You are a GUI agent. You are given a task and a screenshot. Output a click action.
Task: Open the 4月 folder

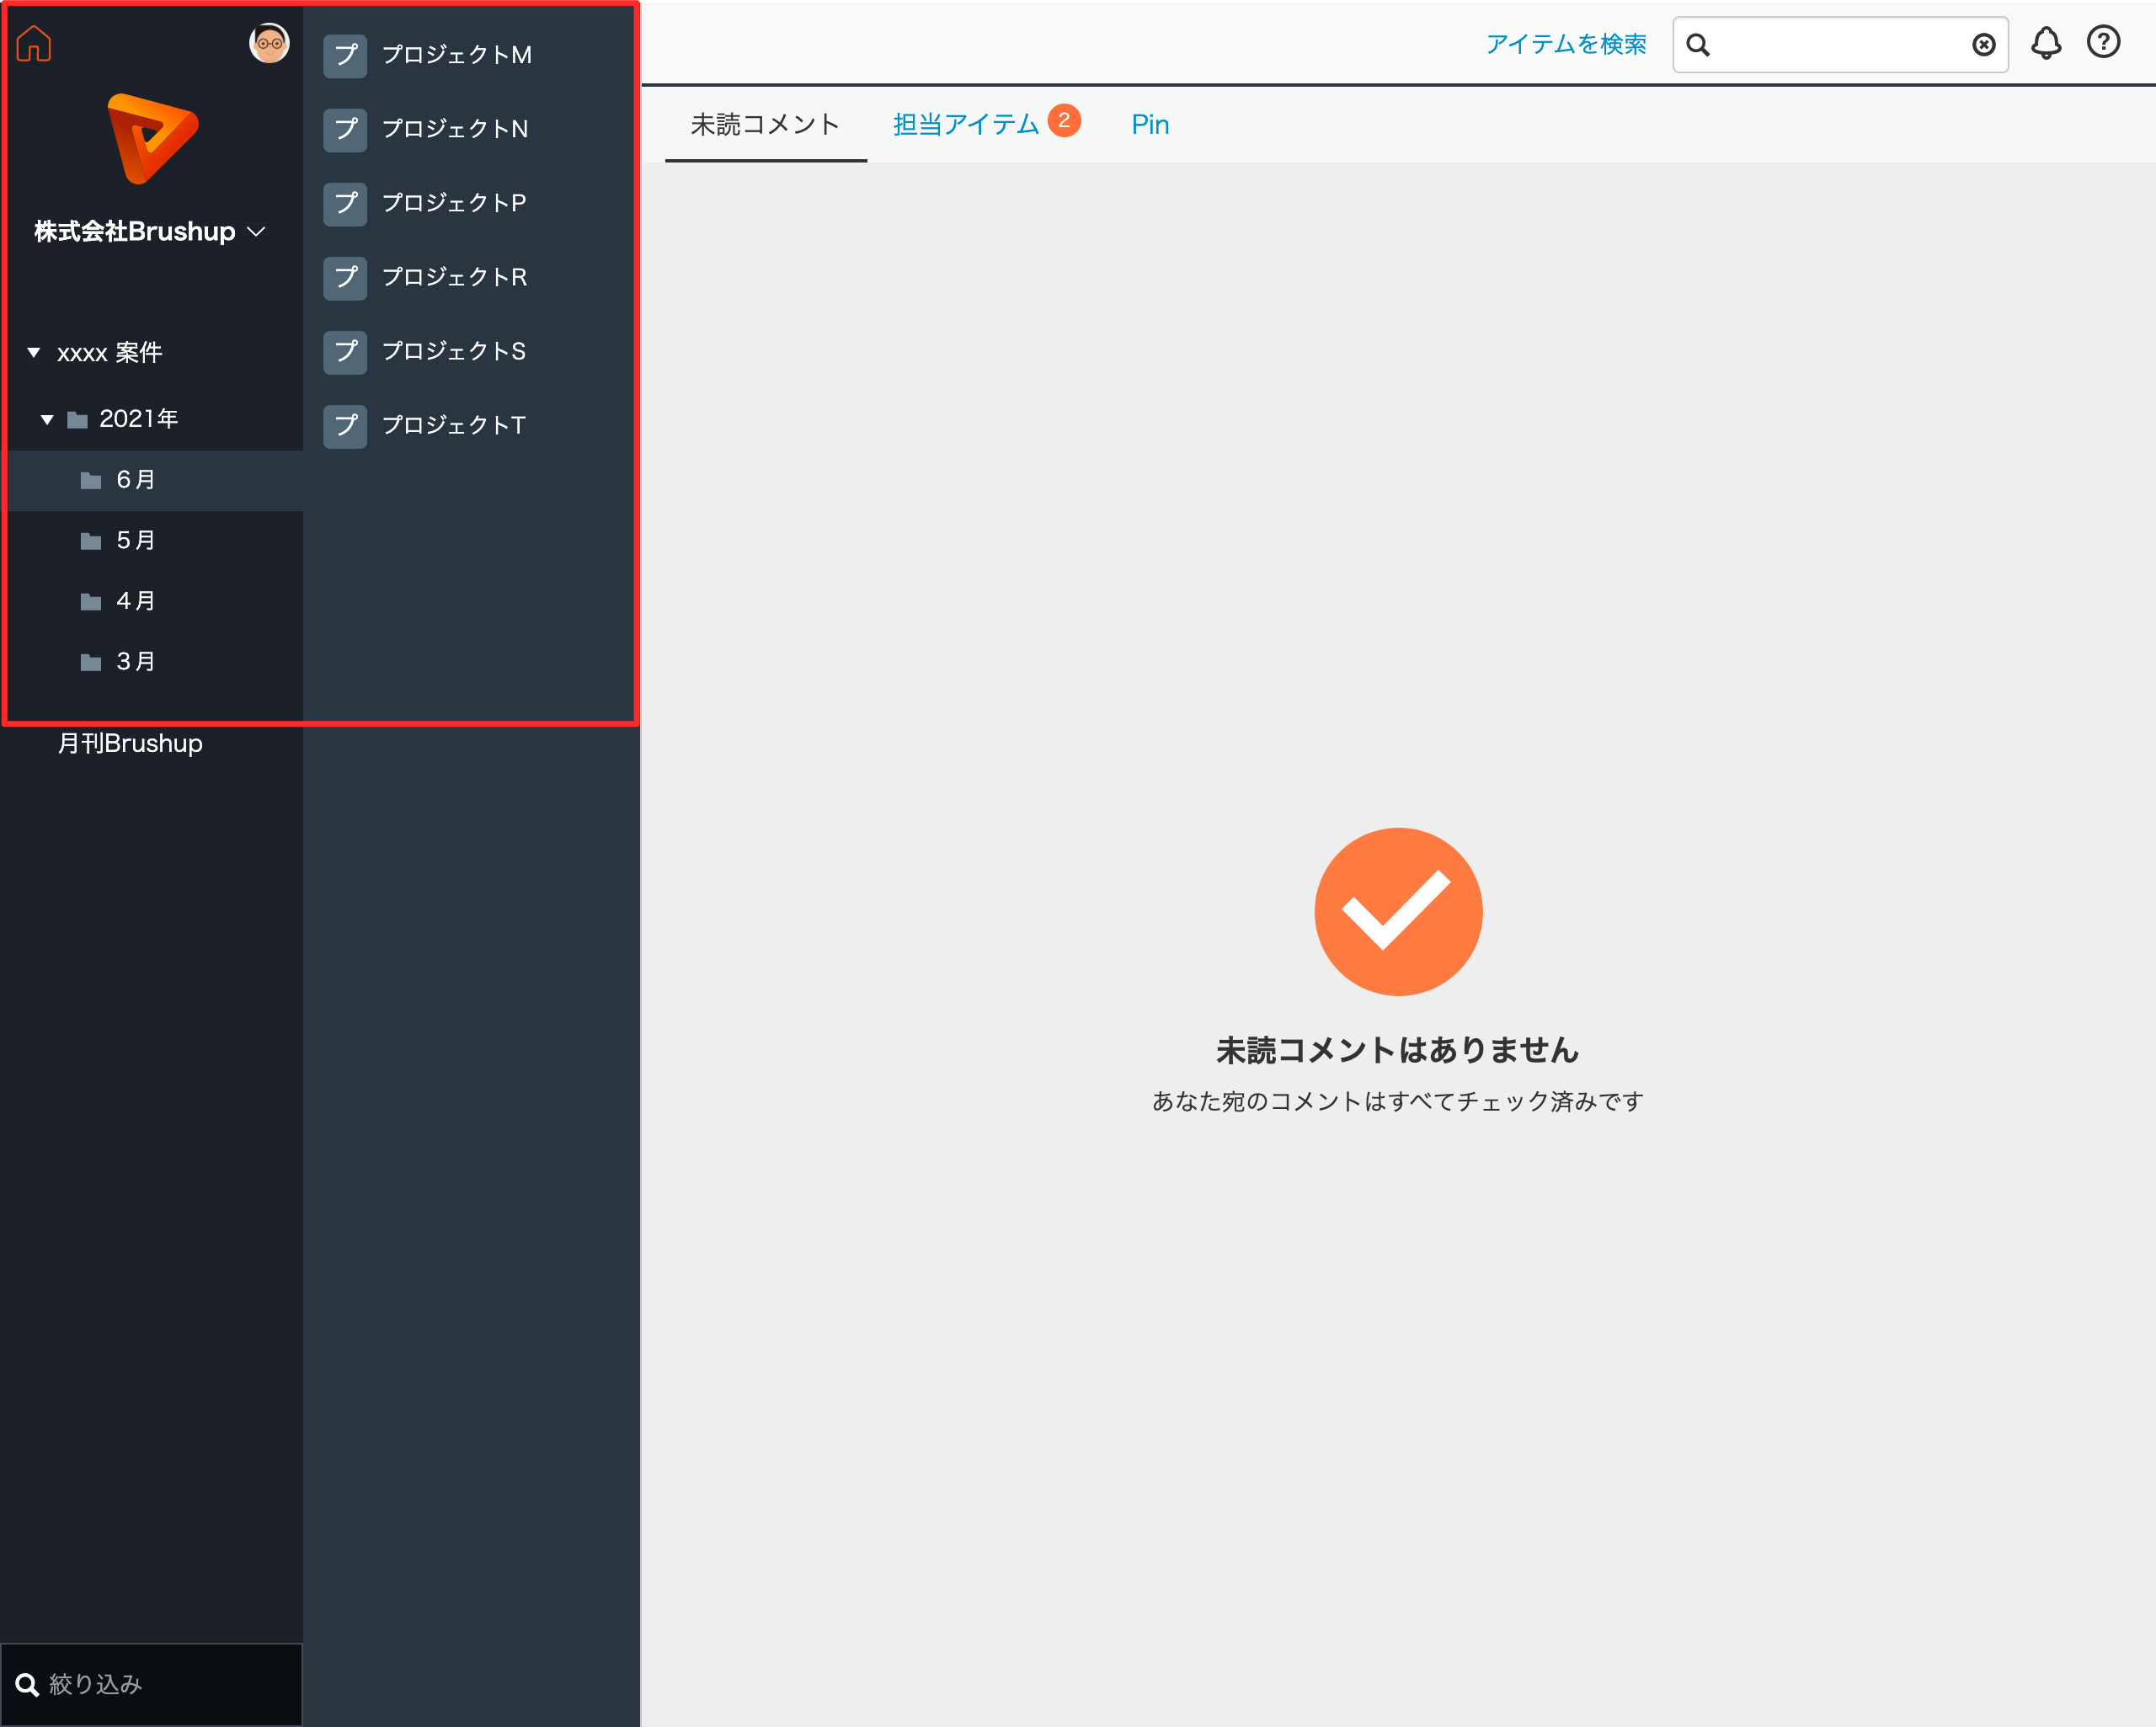tap(135, 602)
